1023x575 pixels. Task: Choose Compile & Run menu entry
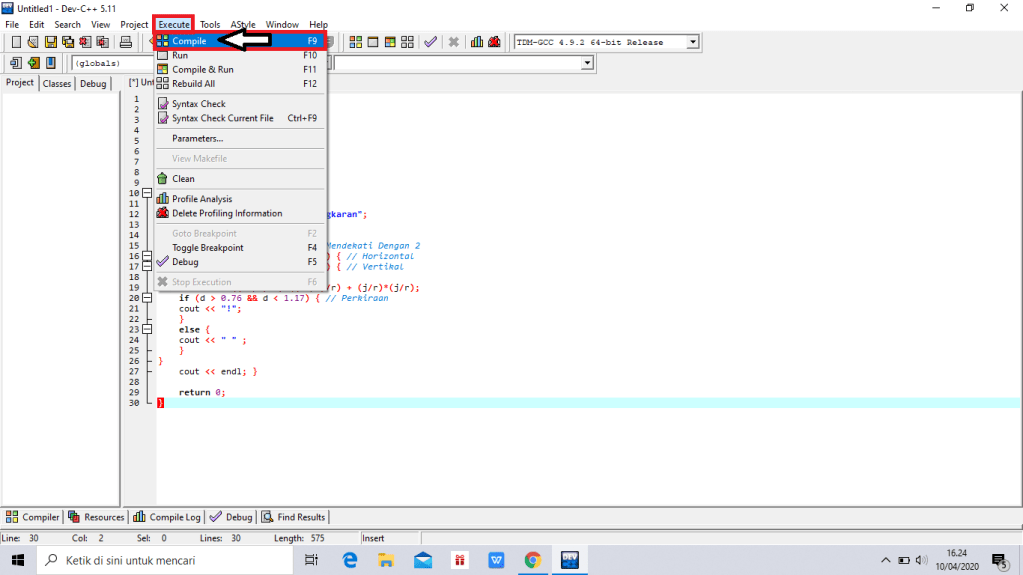203,70
